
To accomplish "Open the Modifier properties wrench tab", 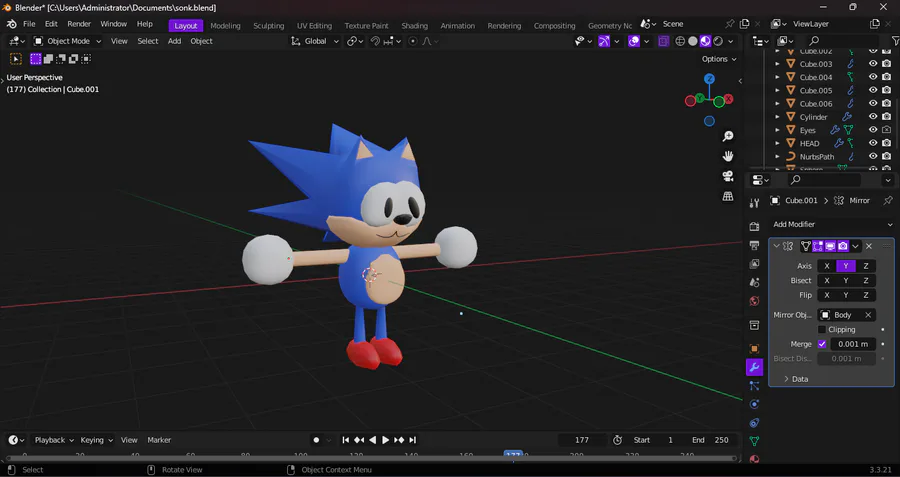I will [754, 367].
